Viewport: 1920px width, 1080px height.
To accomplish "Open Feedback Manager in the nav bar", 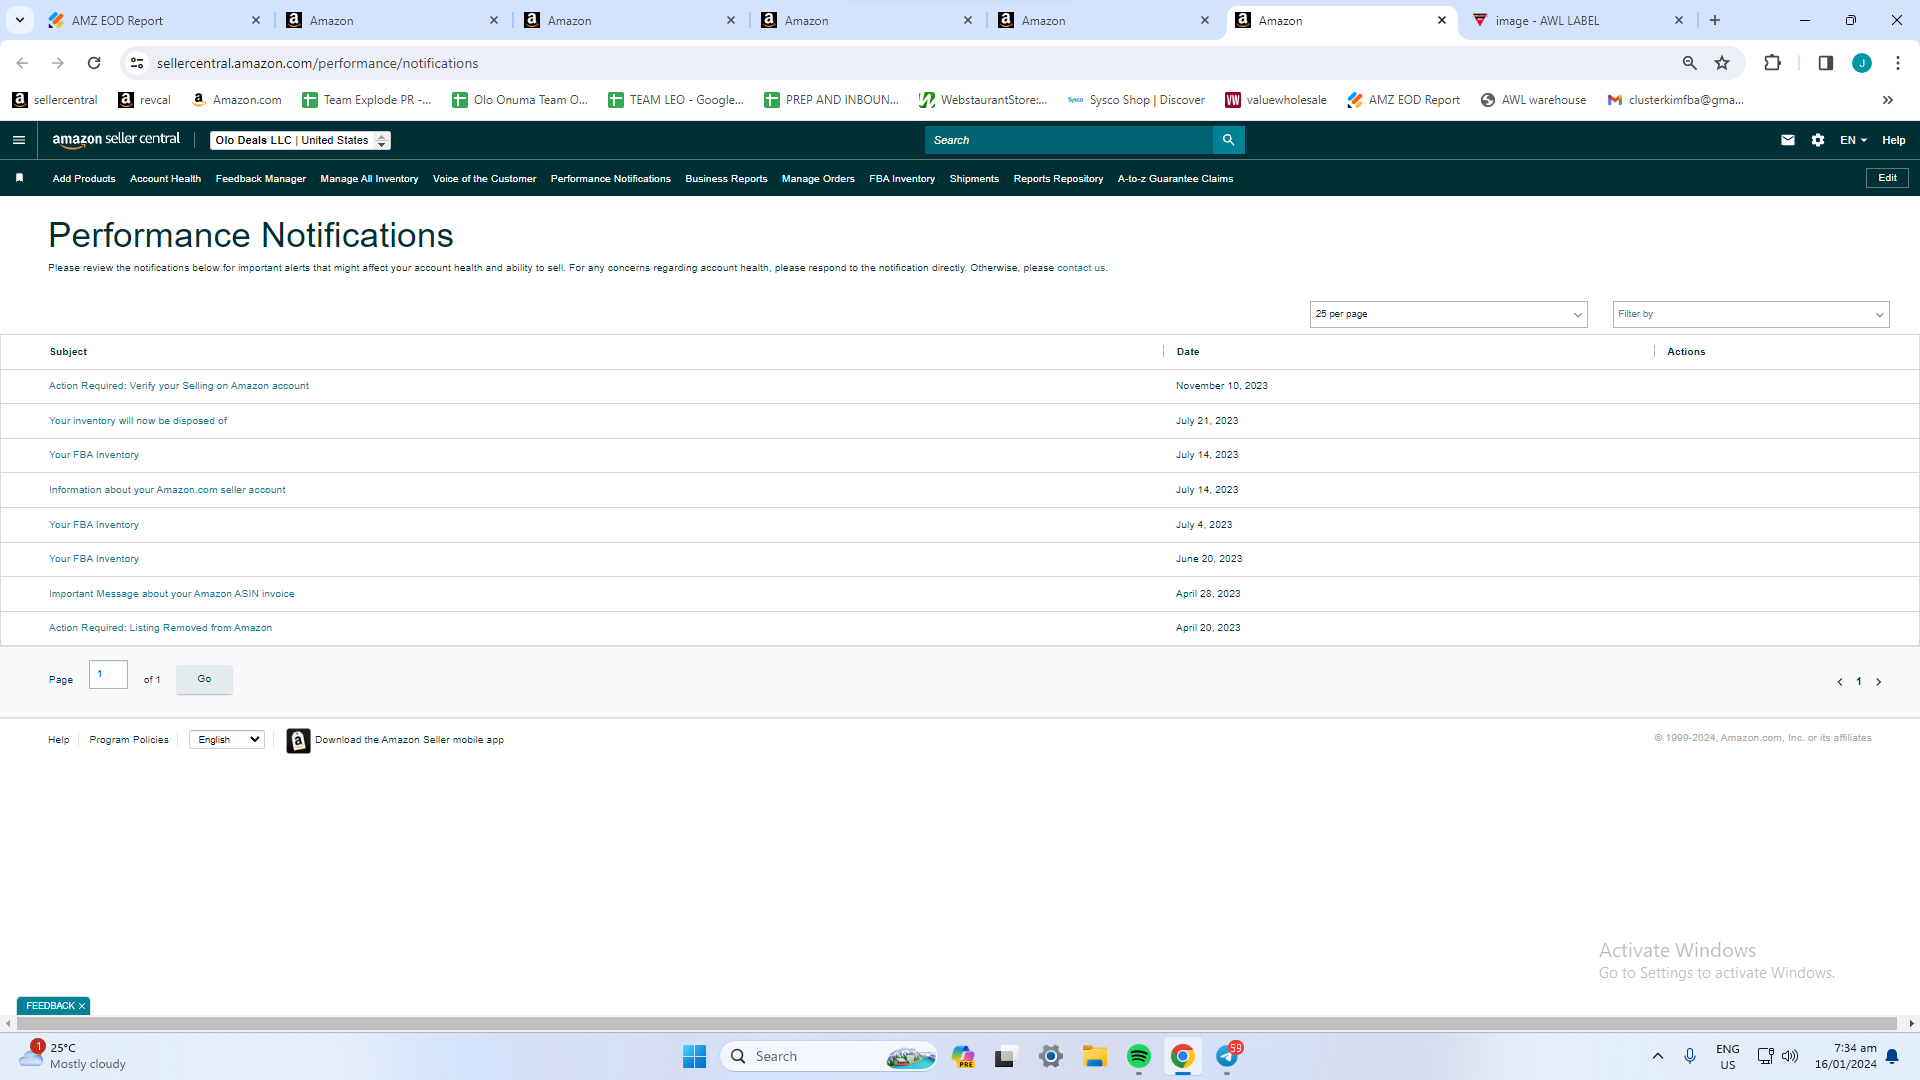I will pyautogui.click(x=261, y=179).
